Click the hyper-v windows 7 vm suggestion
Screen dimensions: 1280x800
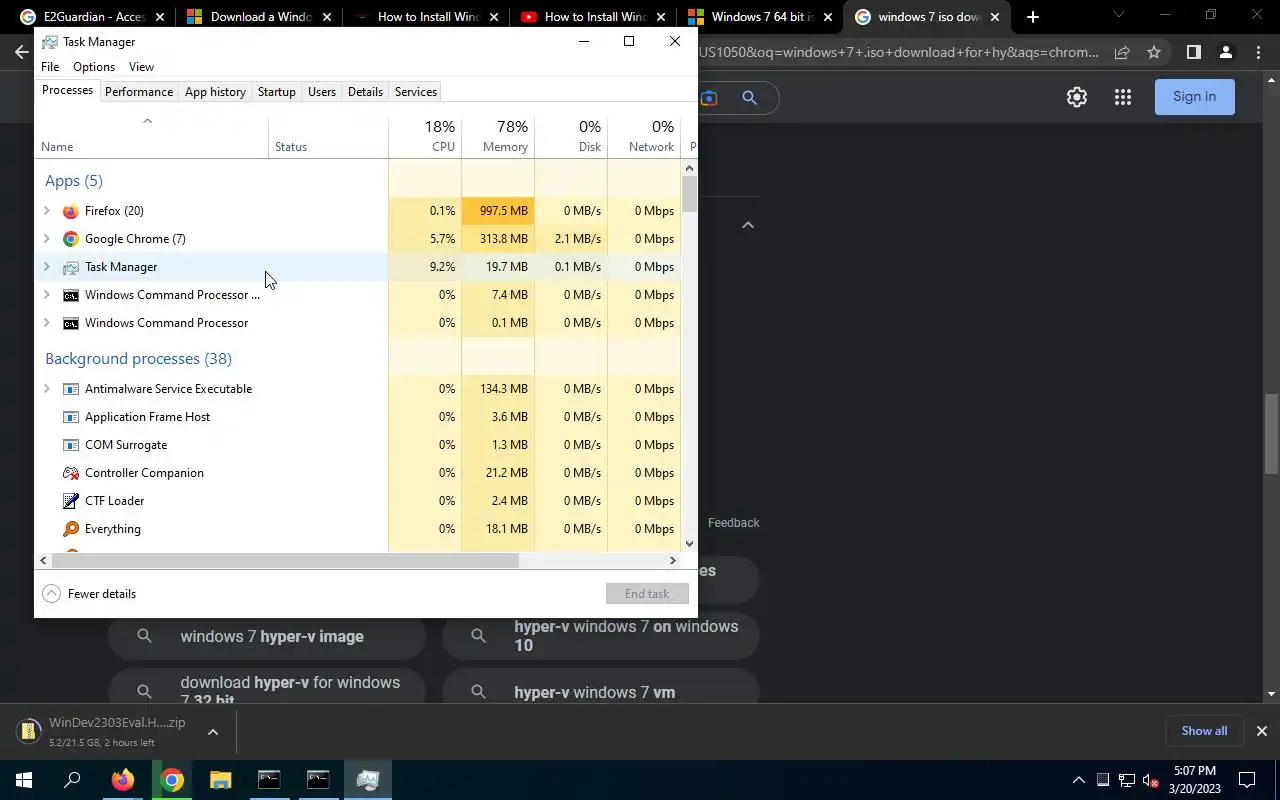(x=600, y=692)
